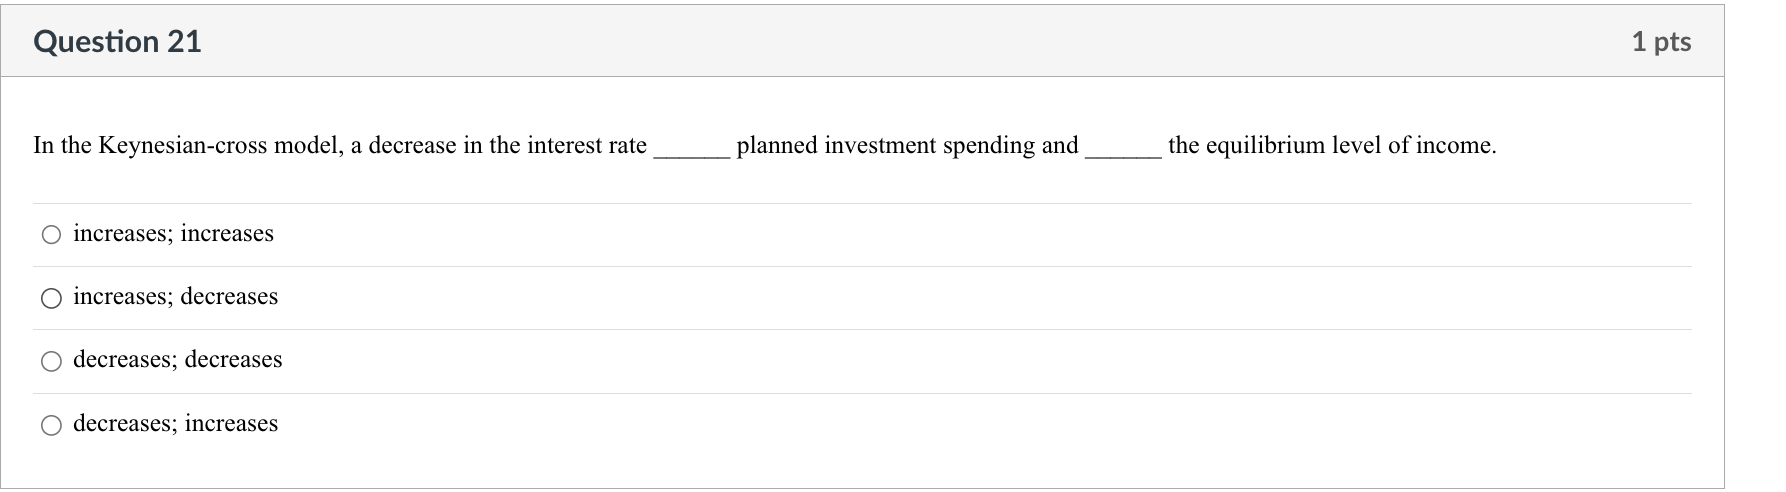This screenshot has height=492, width=1786.
Task: Pick the "decreases; increases" radio circle
Action: (x=51, y=425)
